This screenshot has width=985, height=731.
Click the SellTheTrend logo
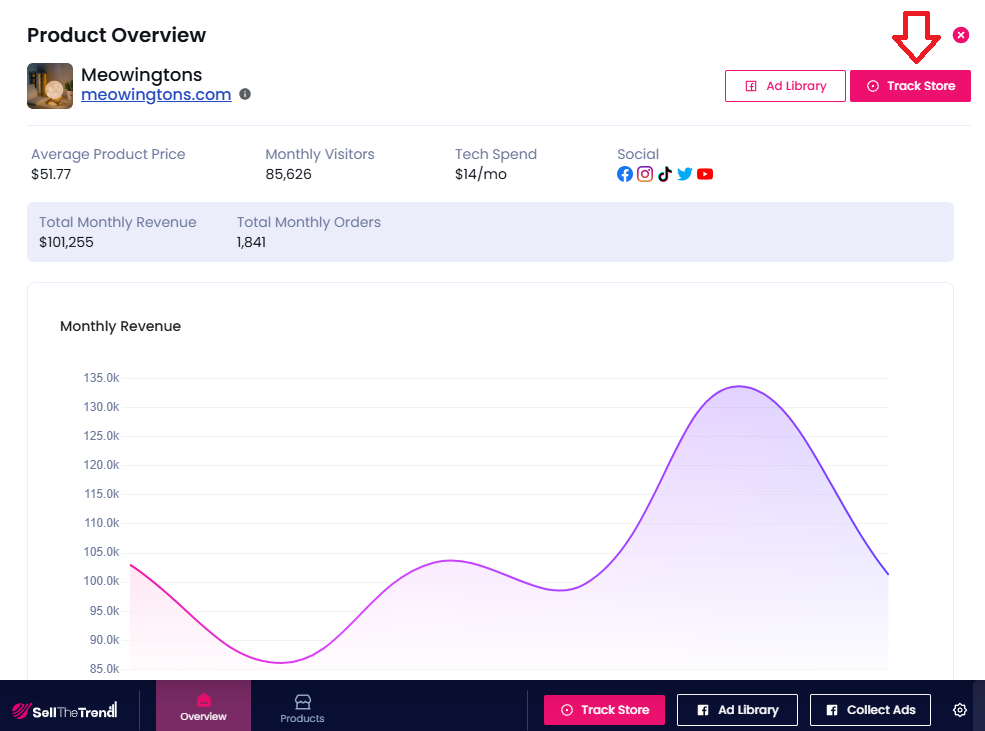(x=65, y=710)
